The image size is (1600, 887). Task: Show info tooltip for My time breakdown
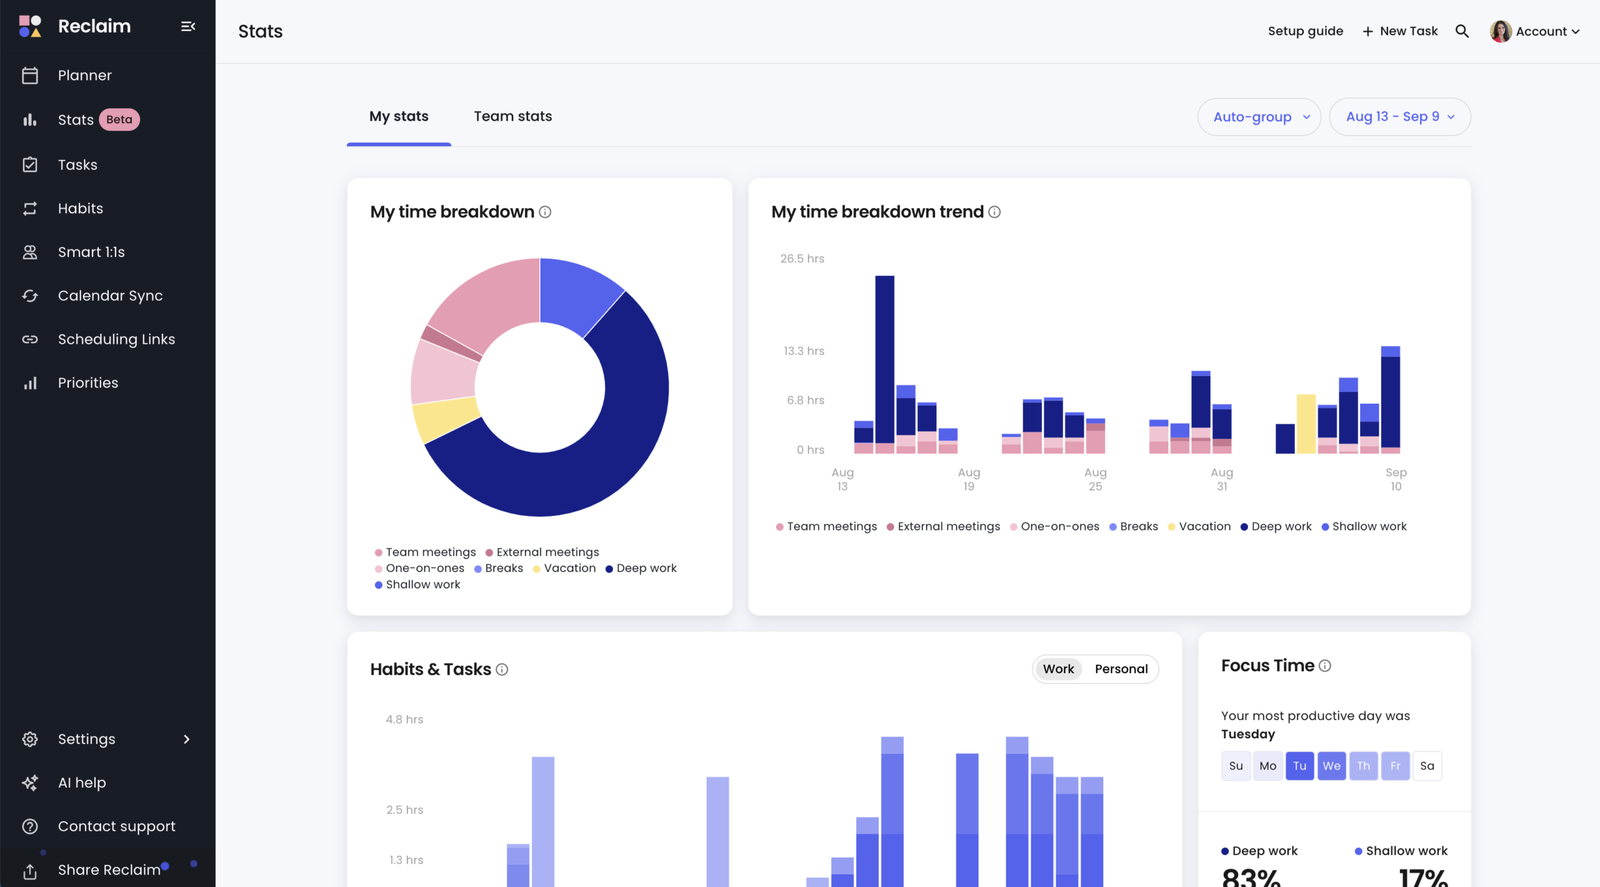pos(545,212)
